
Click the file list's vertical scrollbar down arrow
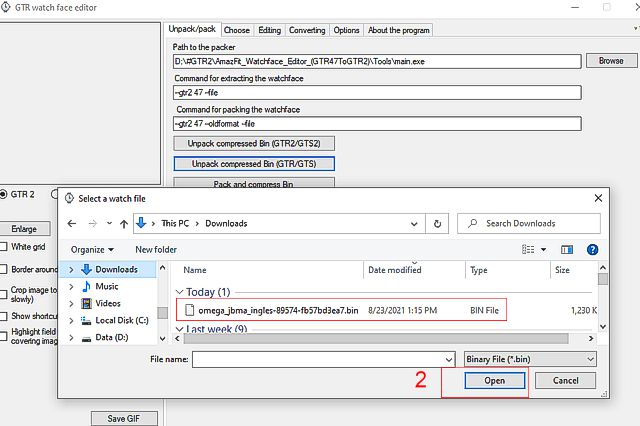(x=603, y=327)
